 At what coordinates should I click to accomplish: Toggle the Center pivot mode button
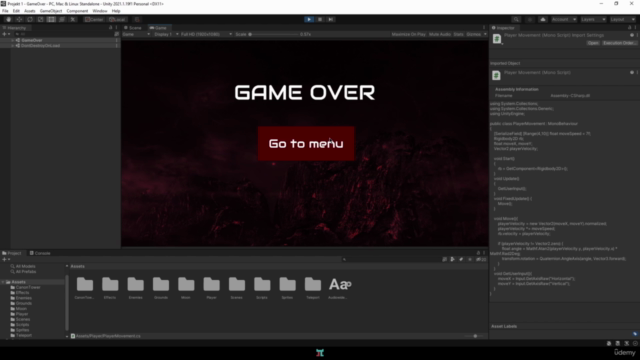point(94,19)
